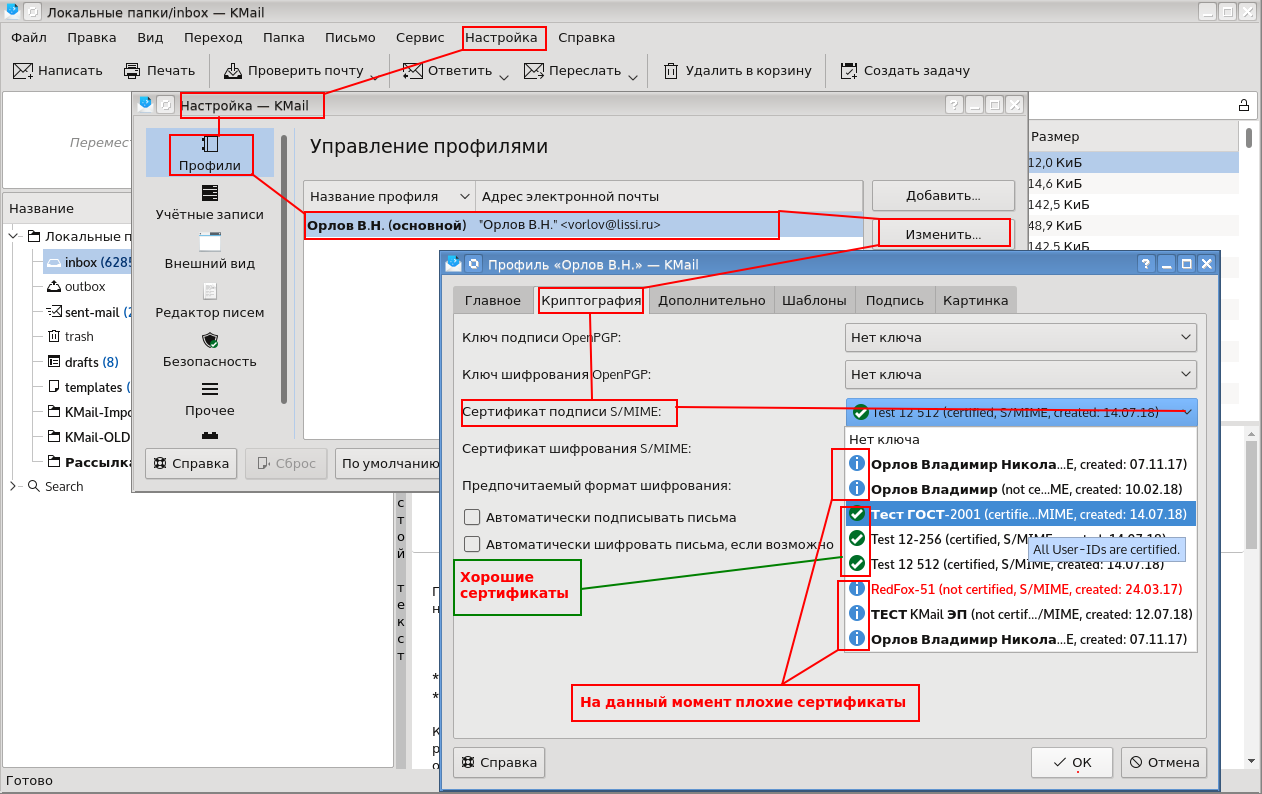Select Безопасность settings section
Viewport: 1262px width, 794px height.
[x=210, y=349]
